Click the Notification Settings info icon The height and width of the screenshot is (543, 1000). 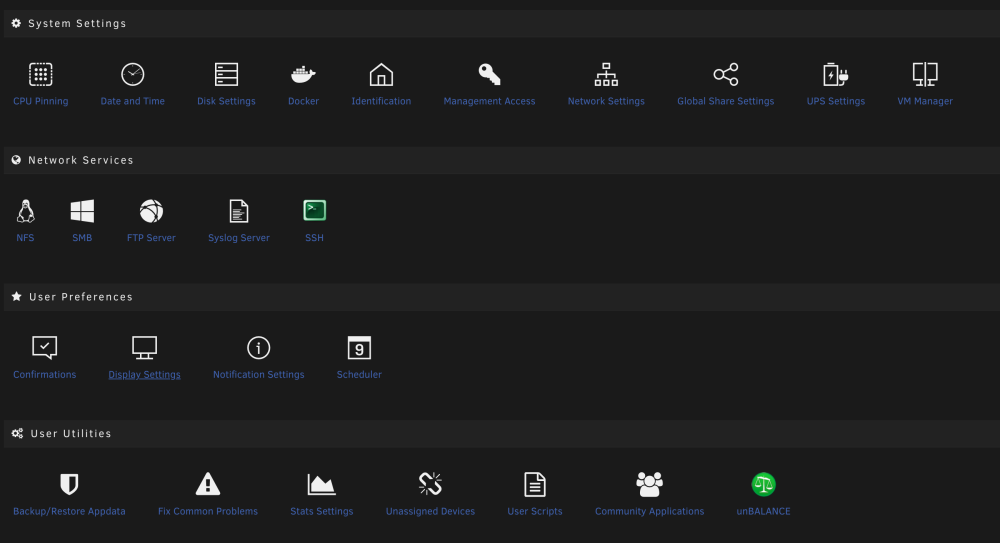pos(258,348)
